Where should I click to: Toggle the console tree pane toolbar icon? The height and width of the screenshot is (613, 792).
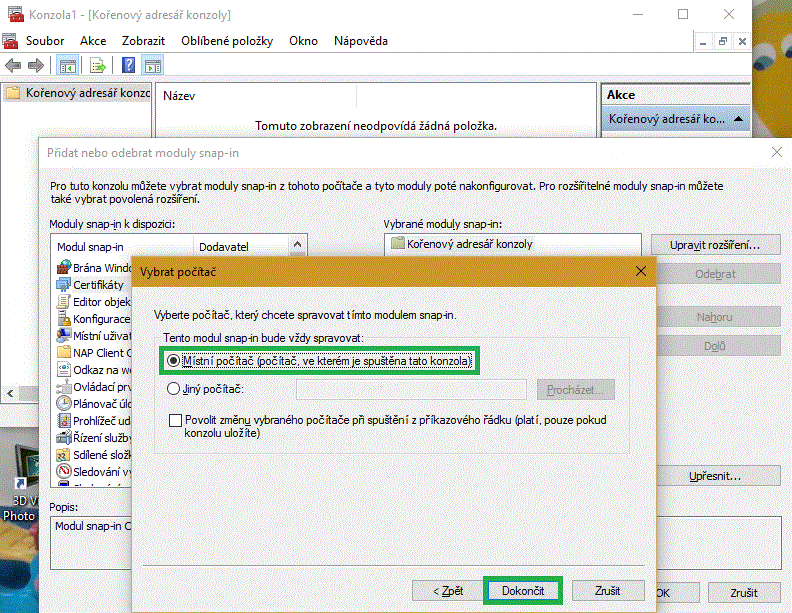coord(67,66)
